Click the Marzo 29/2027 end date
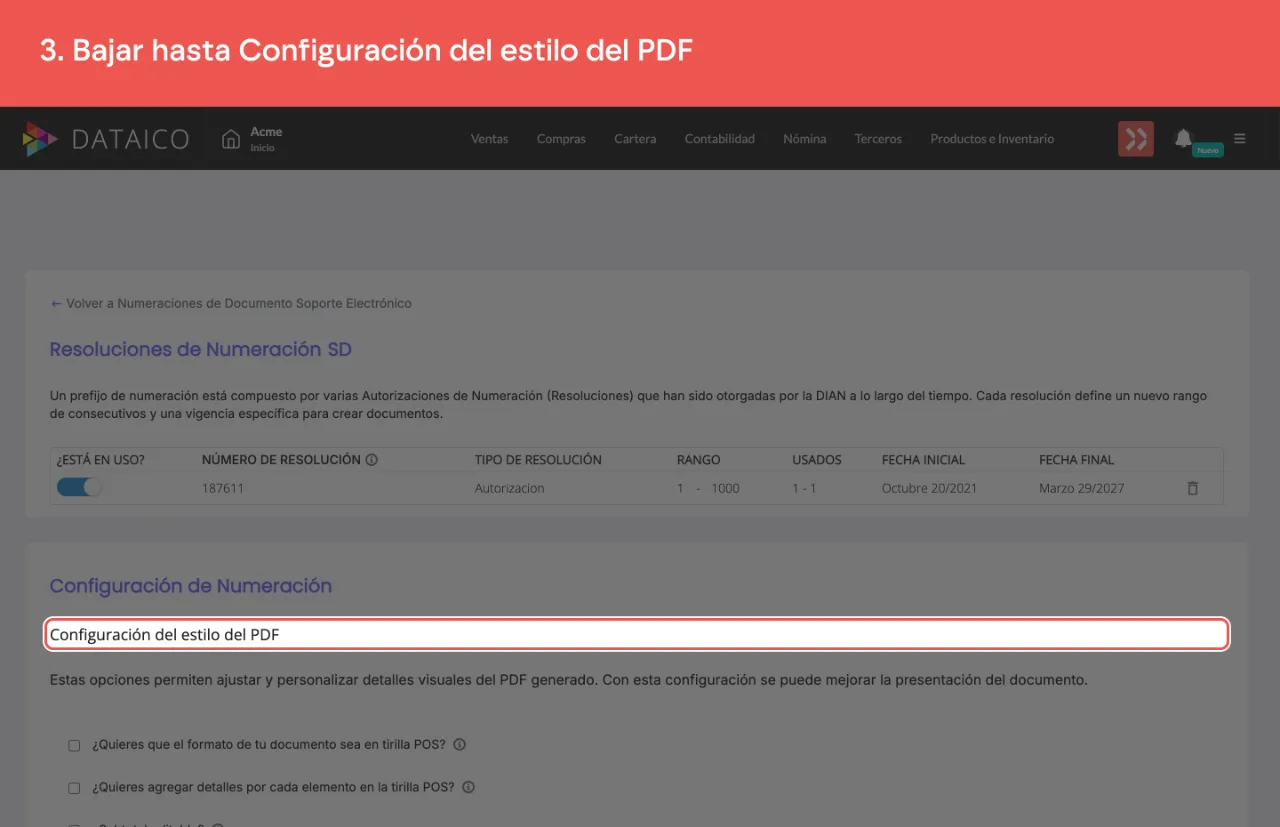 pos(1082,489)
